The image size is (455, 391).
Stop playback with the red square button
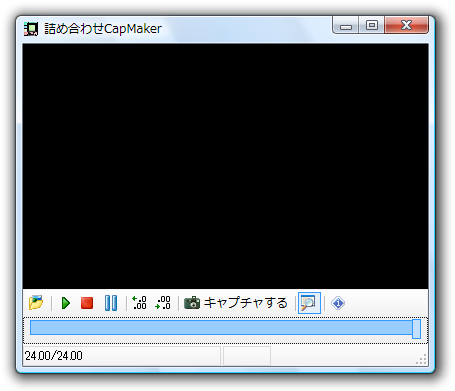(87, 303)
